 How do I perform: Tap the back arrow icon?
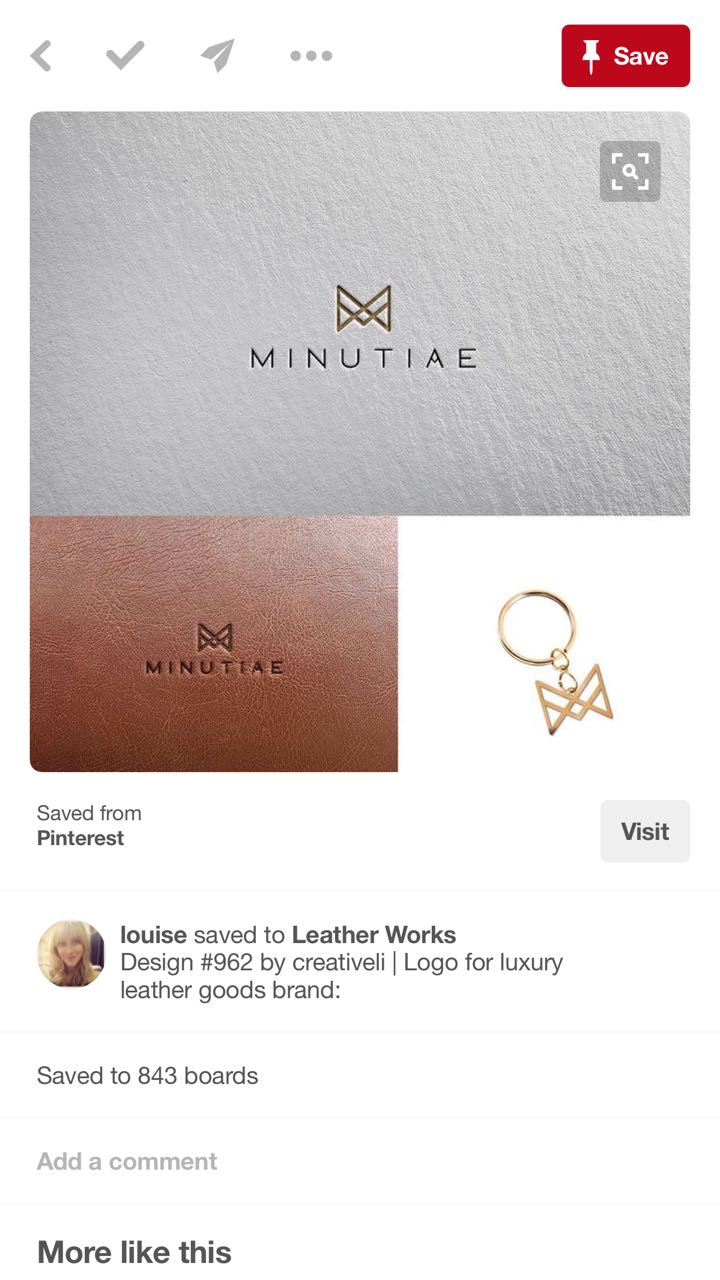[41, 56]
